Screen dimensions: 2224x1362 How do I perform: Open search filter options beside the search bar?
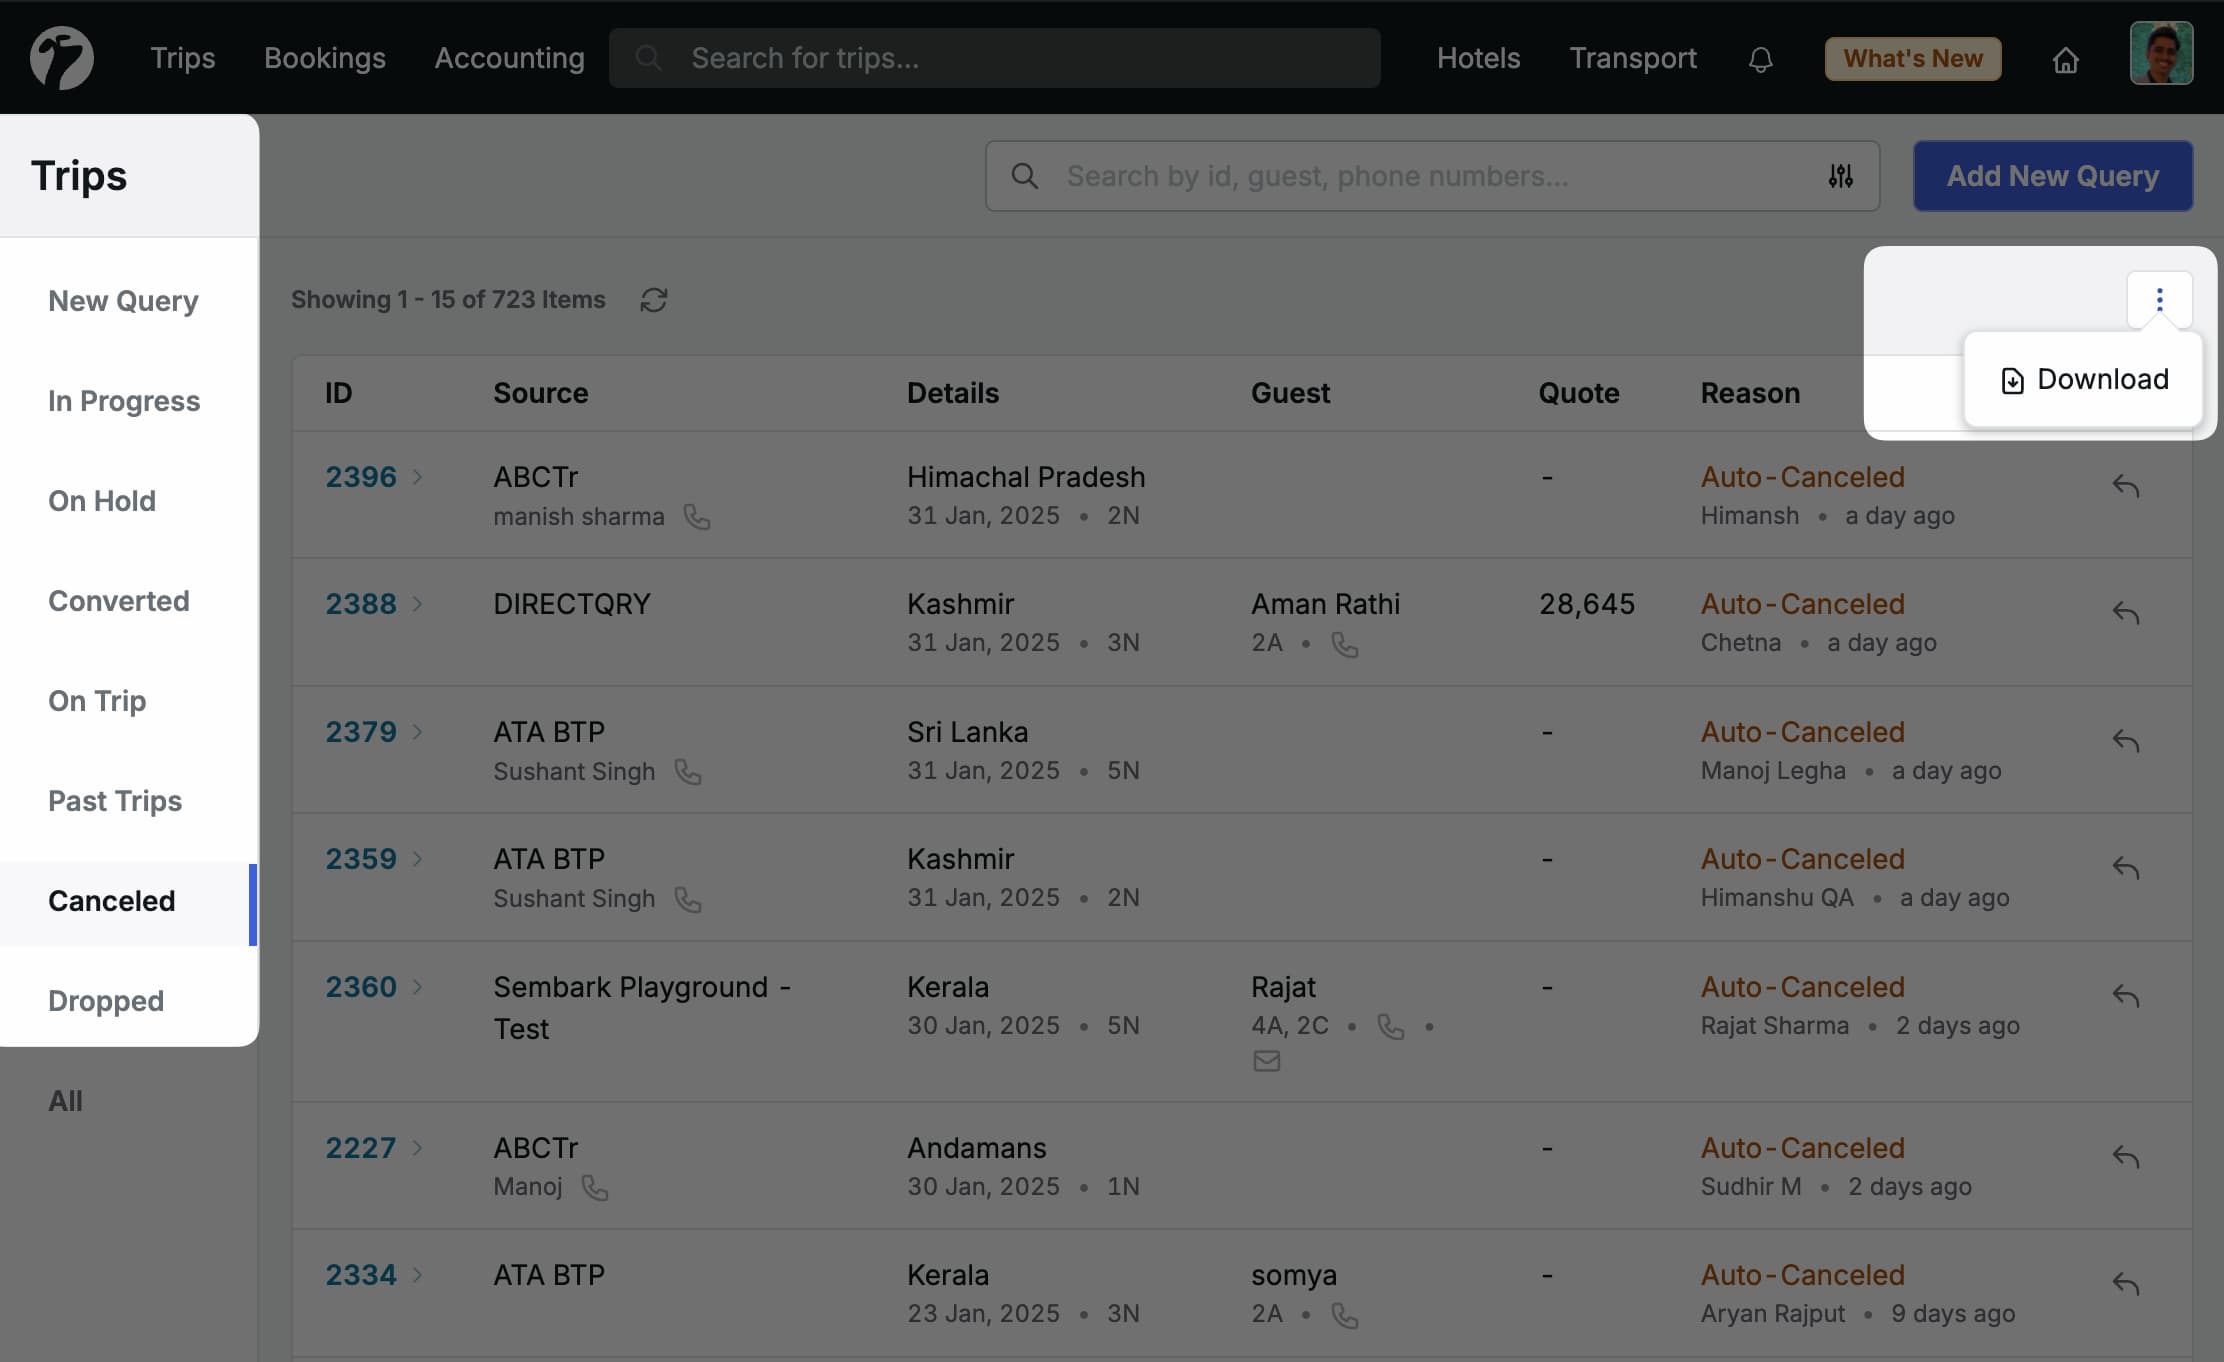click(x=1841, y=176)
